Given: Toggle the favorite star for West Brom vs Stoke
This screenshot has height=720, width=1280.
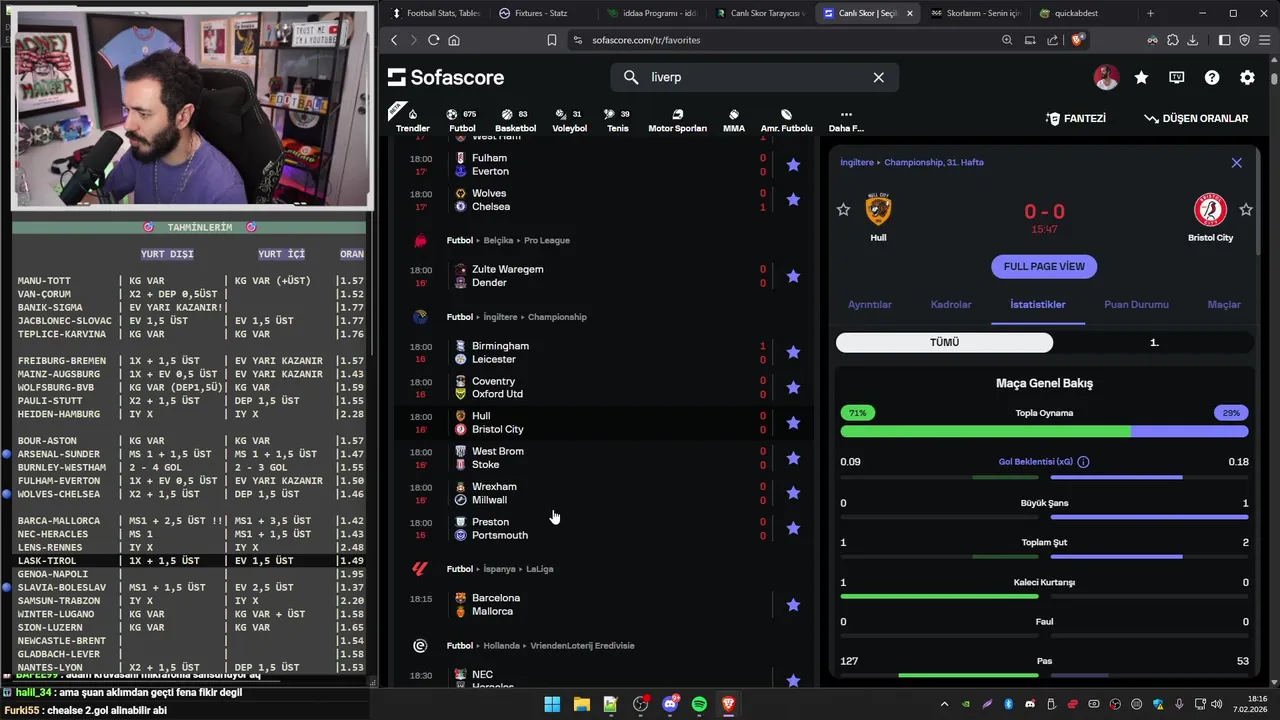Looking at the screenshot, I should [793, 458].
